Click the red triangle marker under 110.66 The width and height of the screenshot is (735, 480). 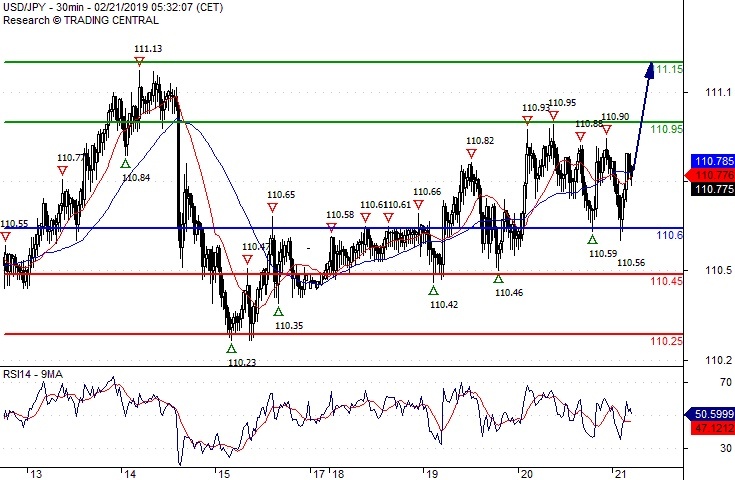(419, 204)
